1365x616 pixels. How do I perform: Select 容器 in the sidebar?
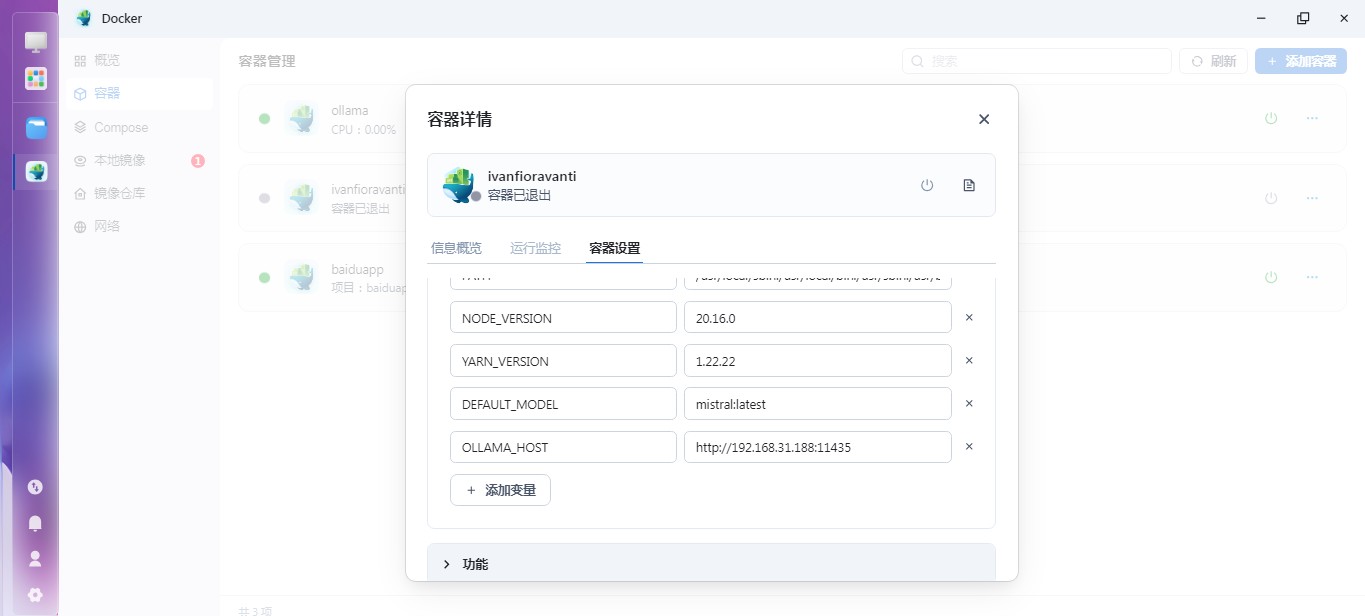140,93
